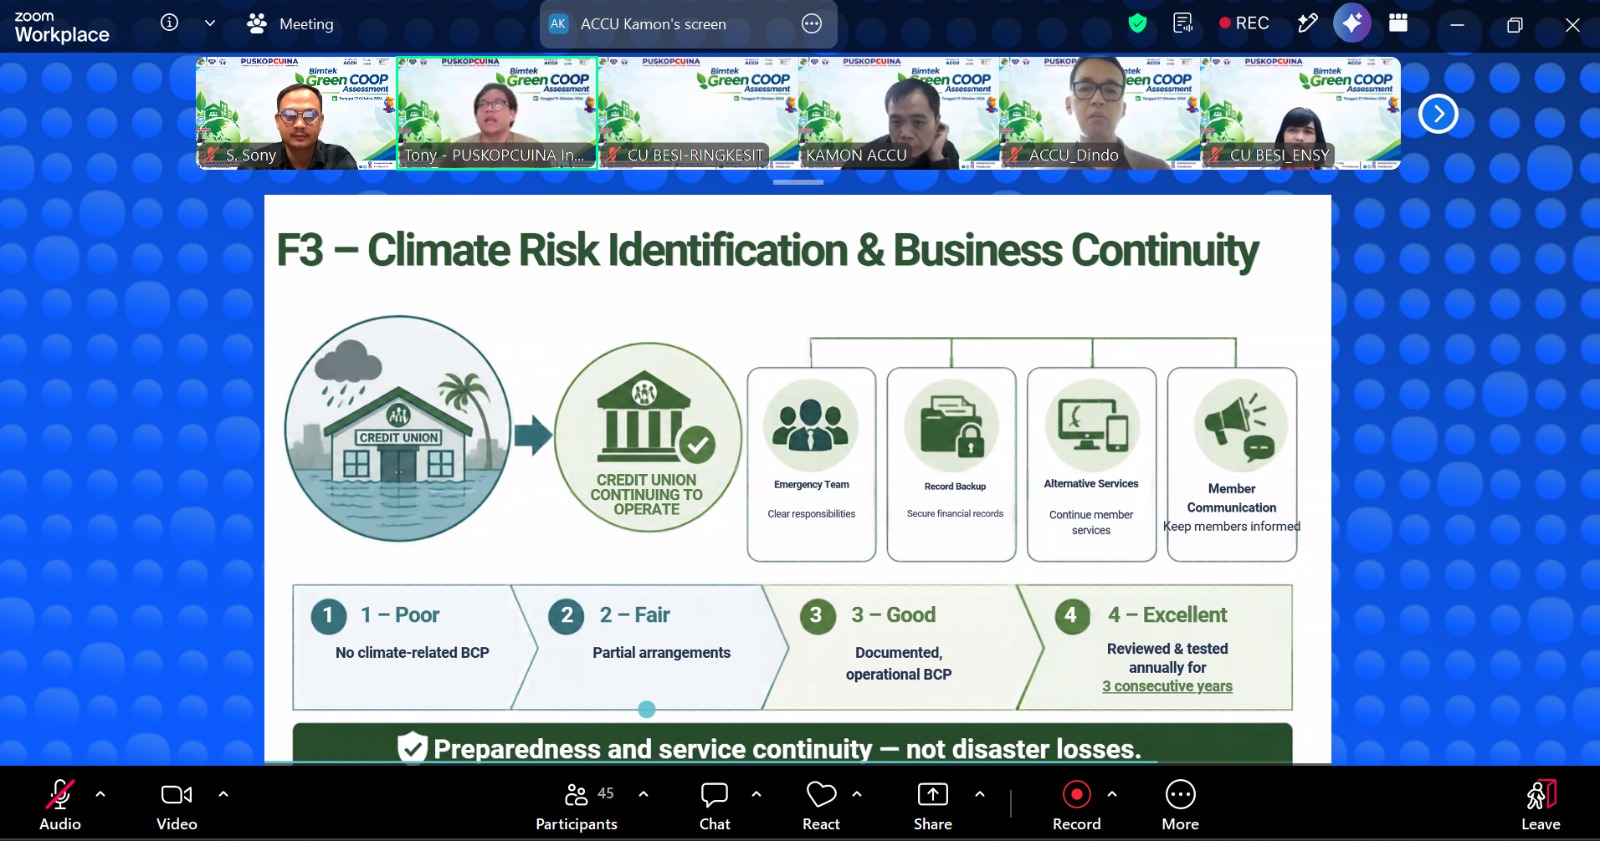Open ACCU Kamon's screen options menu
This screenshot has height=841, width=1600.
tap(812, 23)
